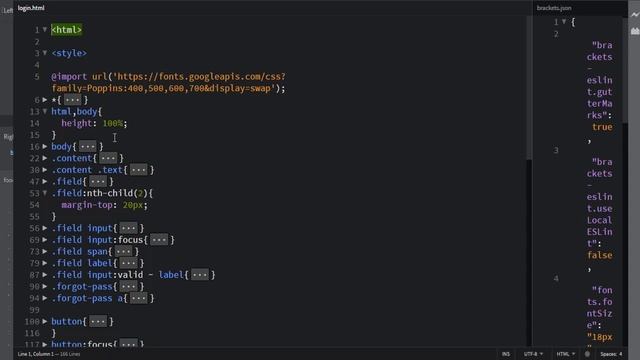The height and width of the screenshot is (360, 640).
Task: Collapse the <html> block on line 1
Action: pyautogui.click(x=45, y=29)
